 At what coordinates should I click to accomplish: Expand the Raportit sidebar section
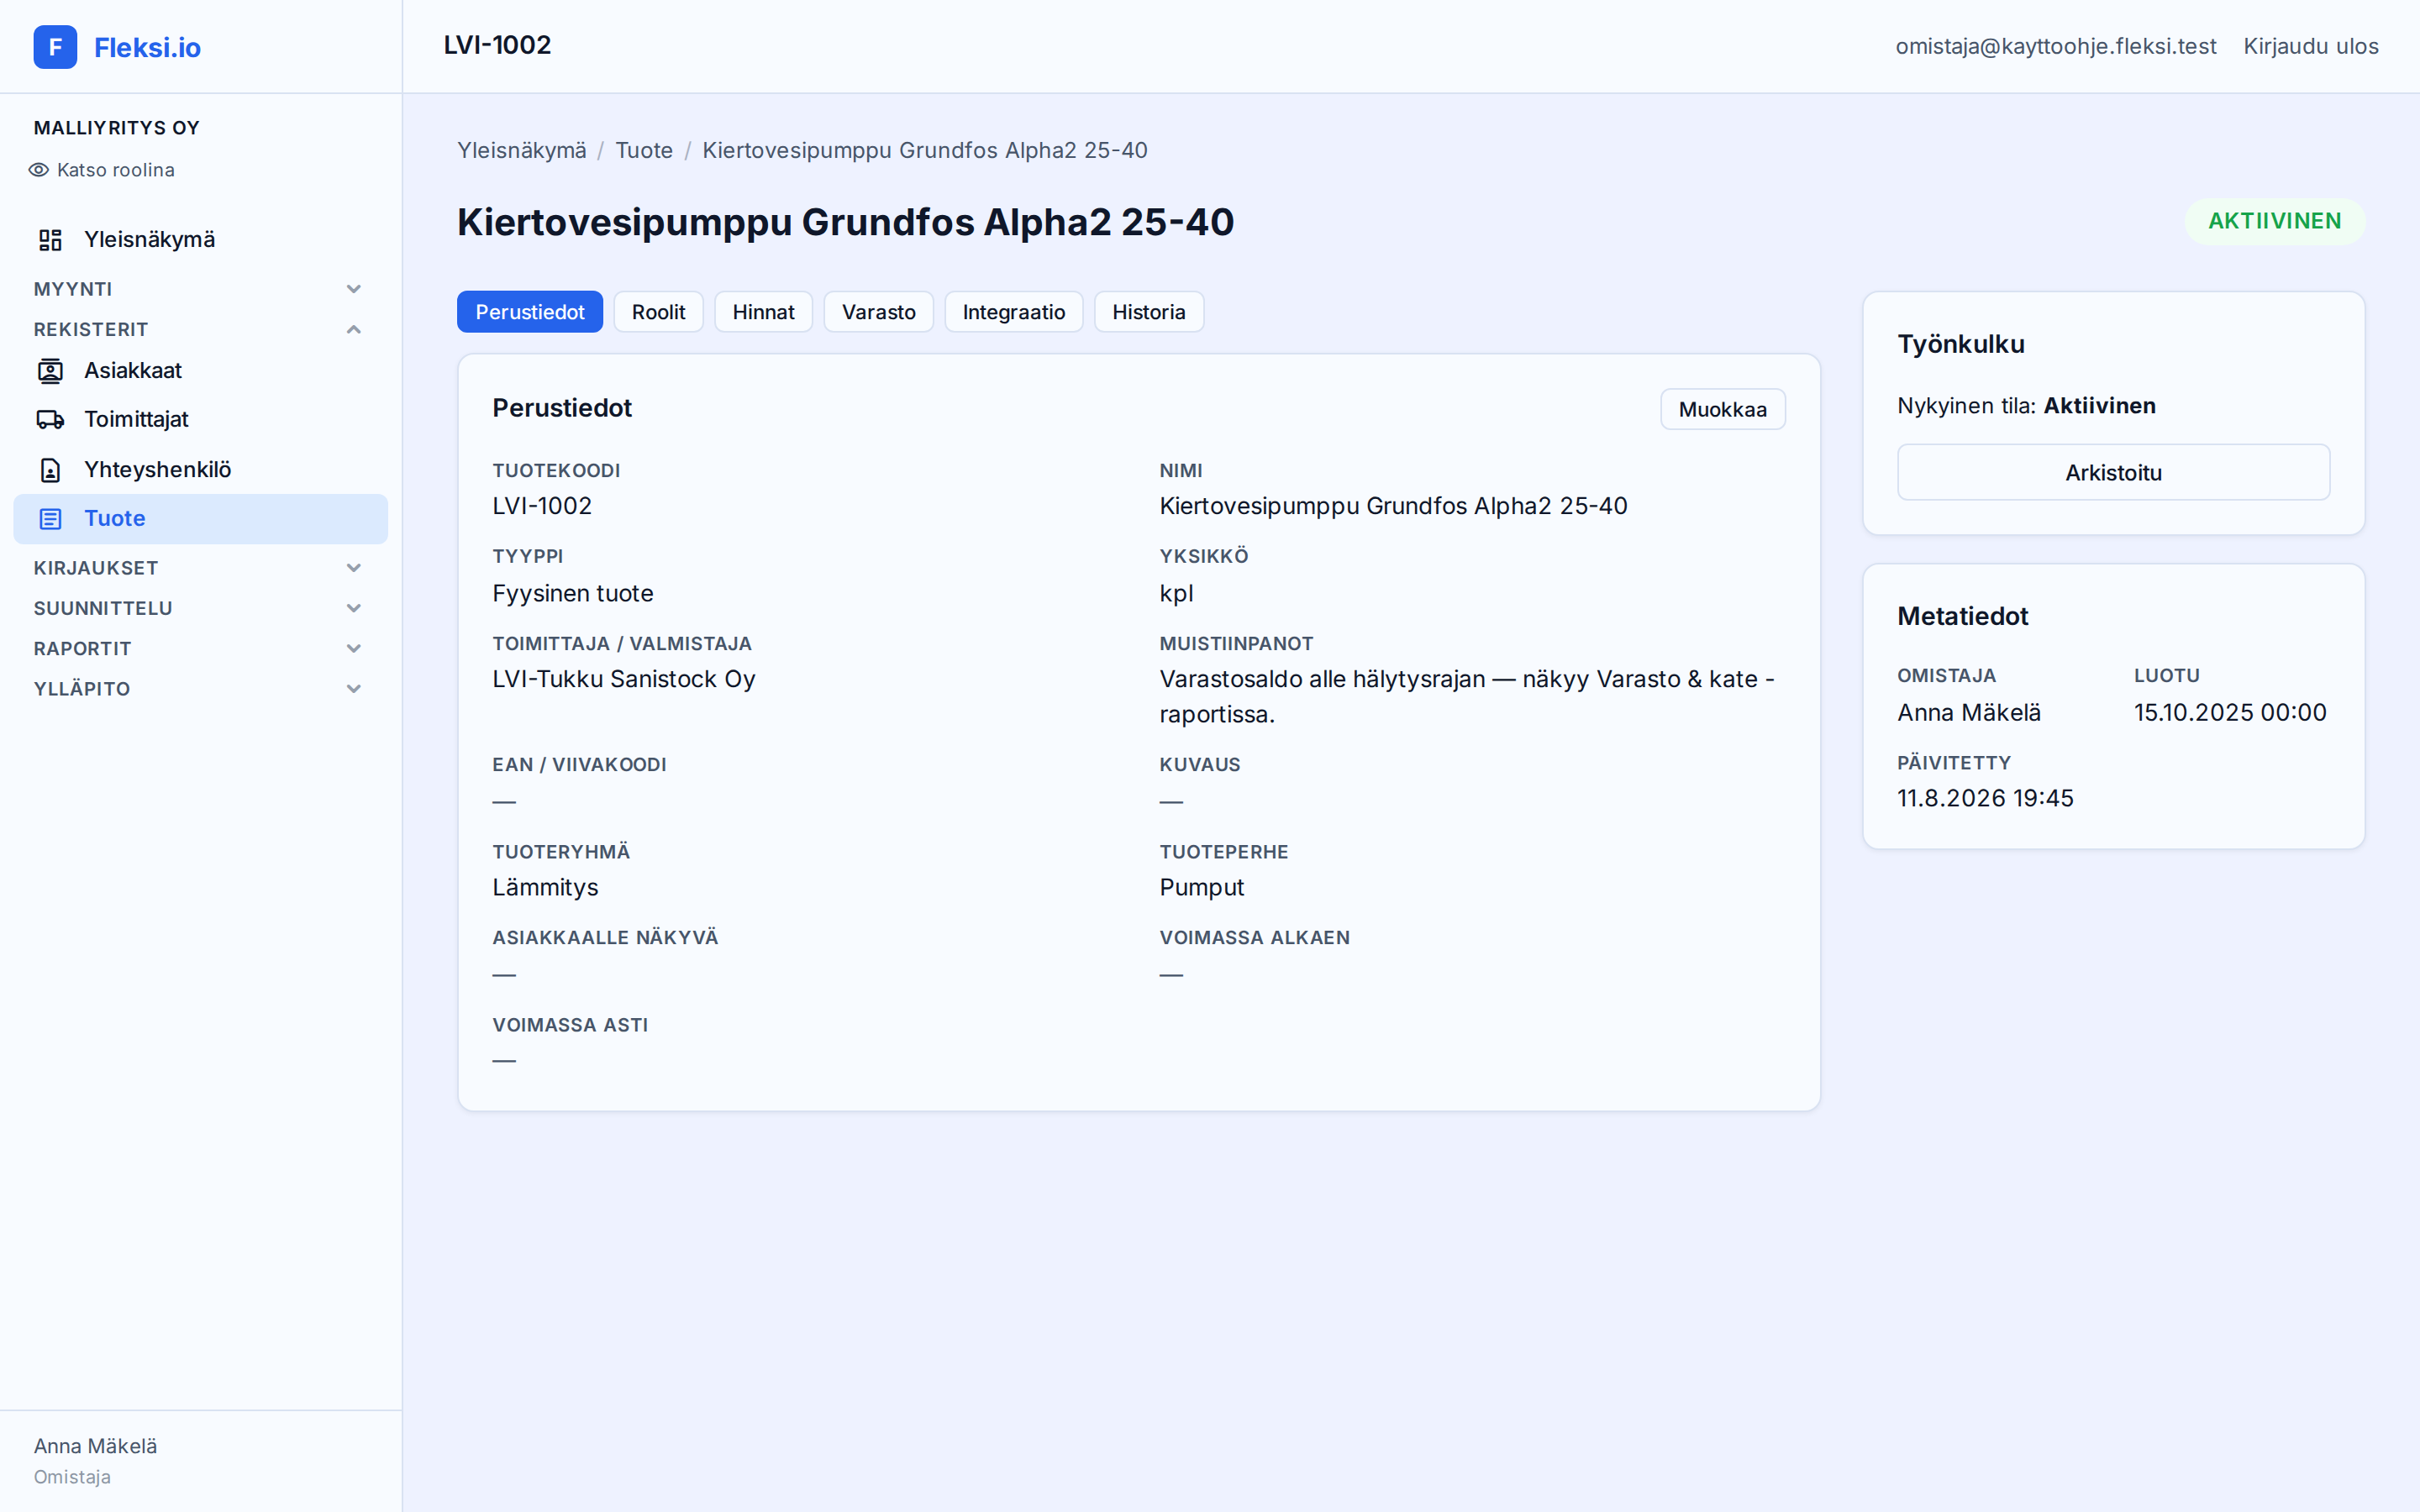click(x=200, y=648)
